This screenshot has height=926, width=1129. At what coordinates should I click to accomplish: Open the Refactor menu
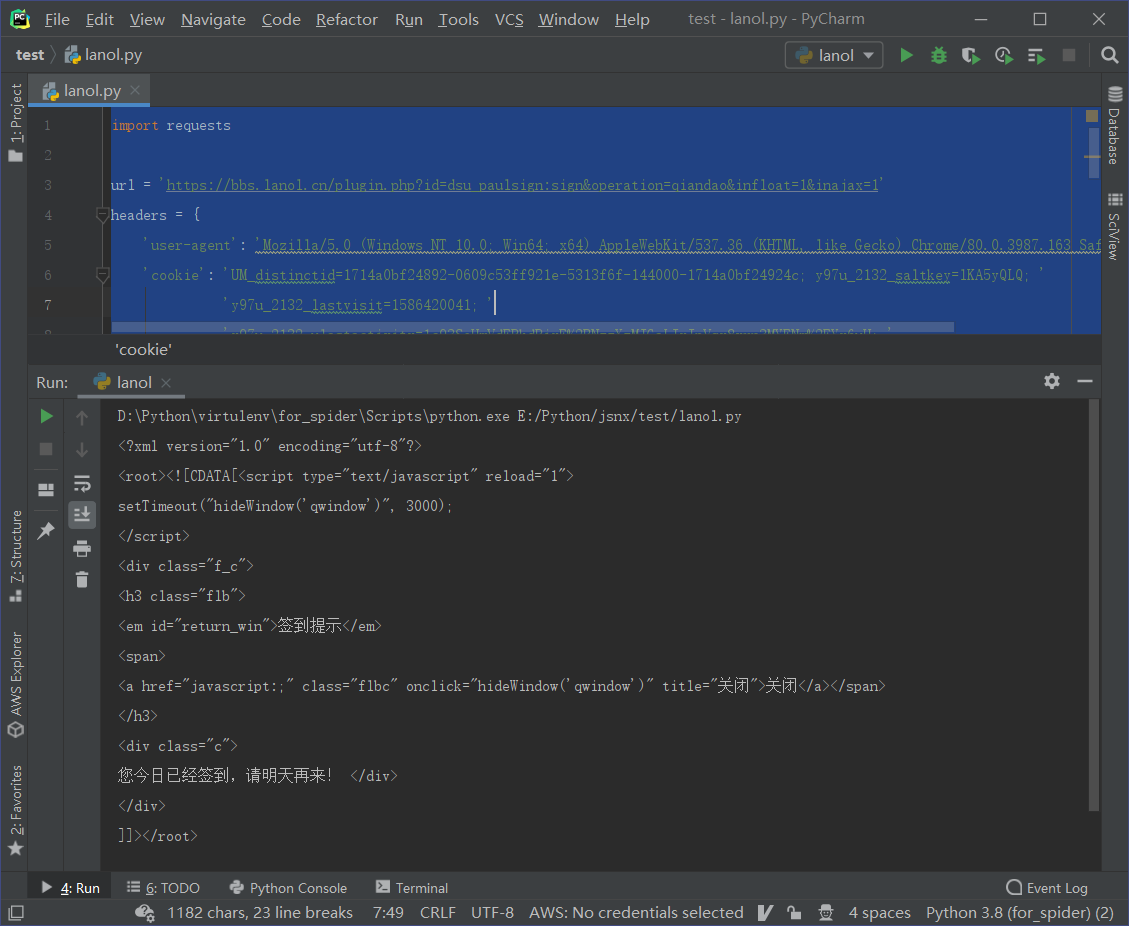click(346, 19)
